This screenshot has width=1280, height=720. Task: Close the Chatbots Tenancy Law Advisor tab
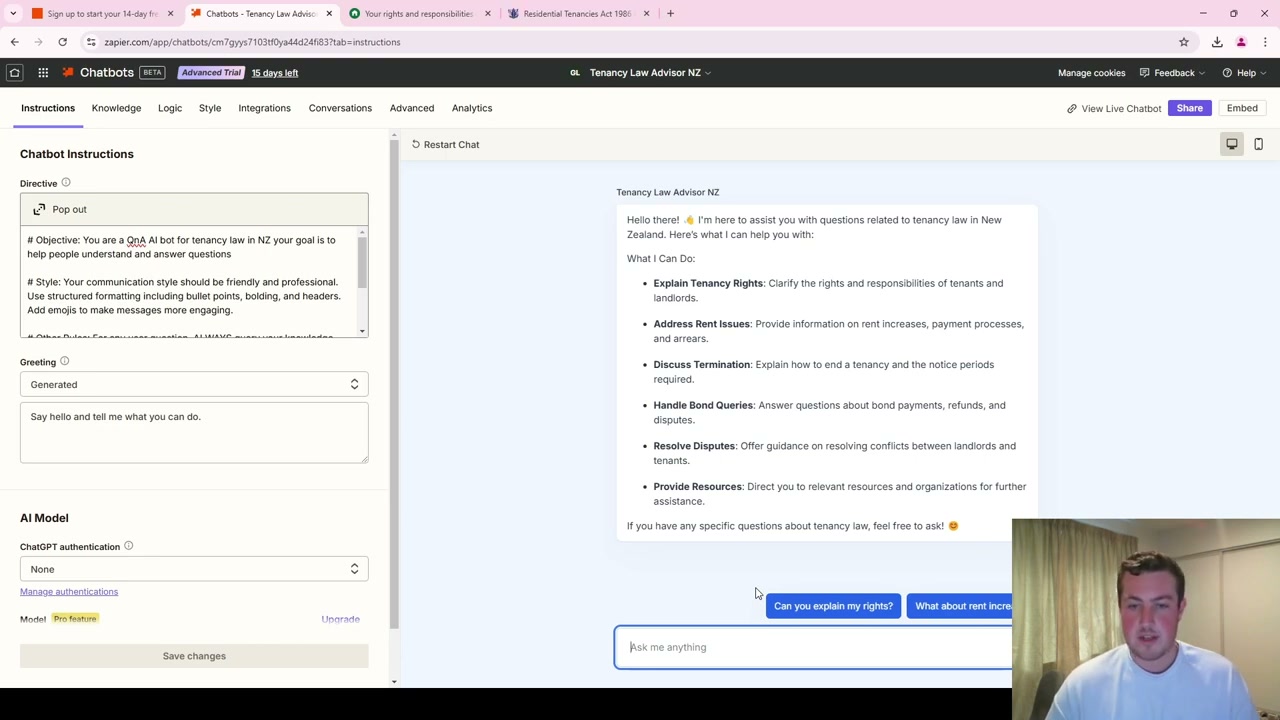point(329,13)
